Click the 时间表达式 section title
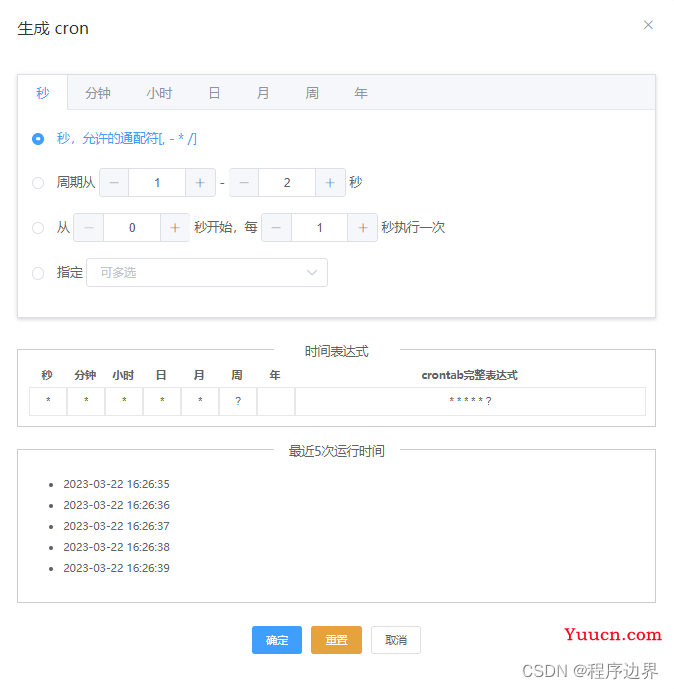674x689 pixels. 337,352
